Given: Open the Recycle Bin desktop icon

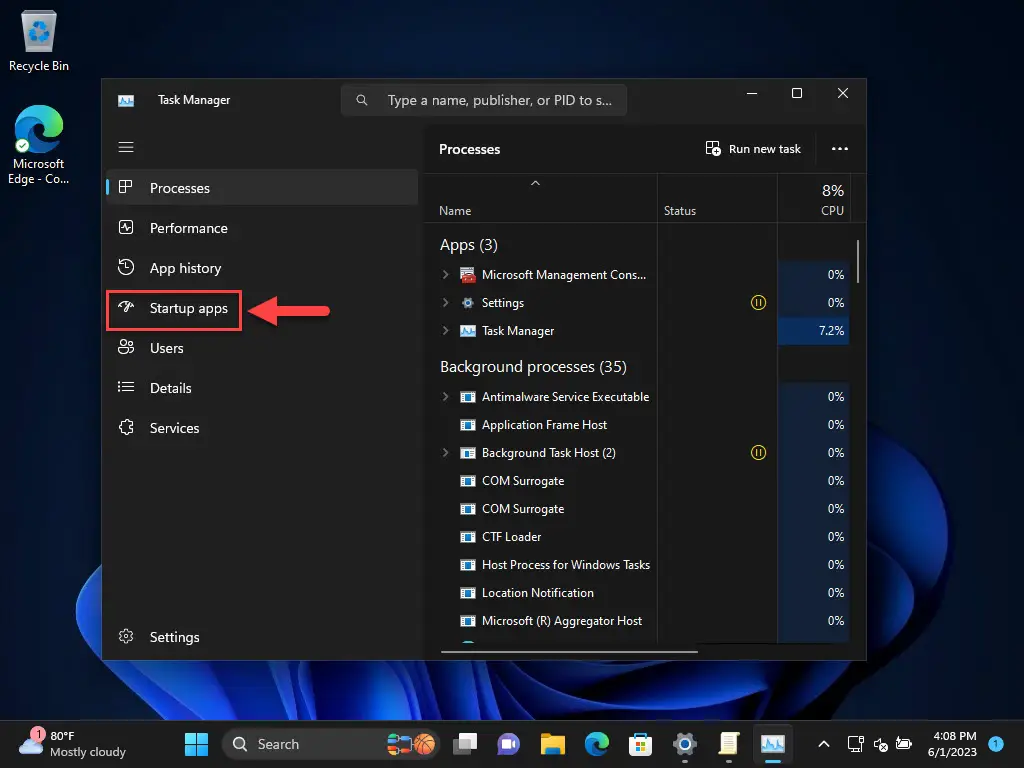Looking at the screenshot, I should click(x=39, y=41).
